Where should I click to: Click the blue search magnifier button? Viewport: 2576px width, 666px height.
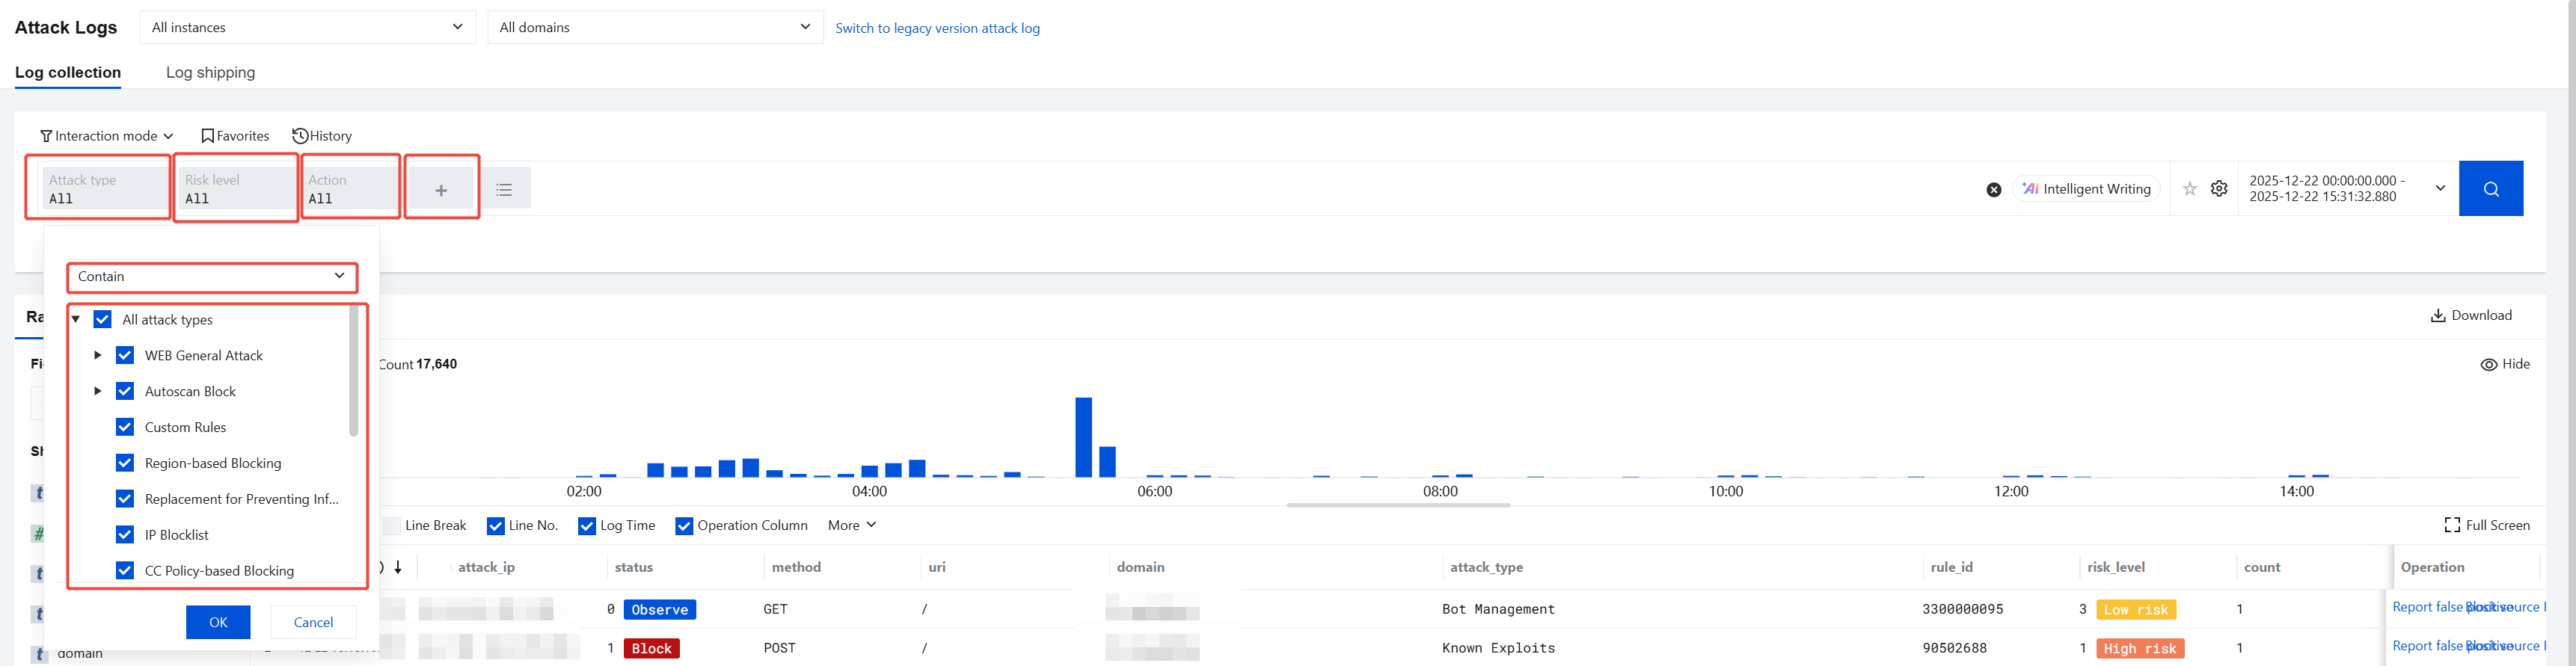tap(2490, 189)
